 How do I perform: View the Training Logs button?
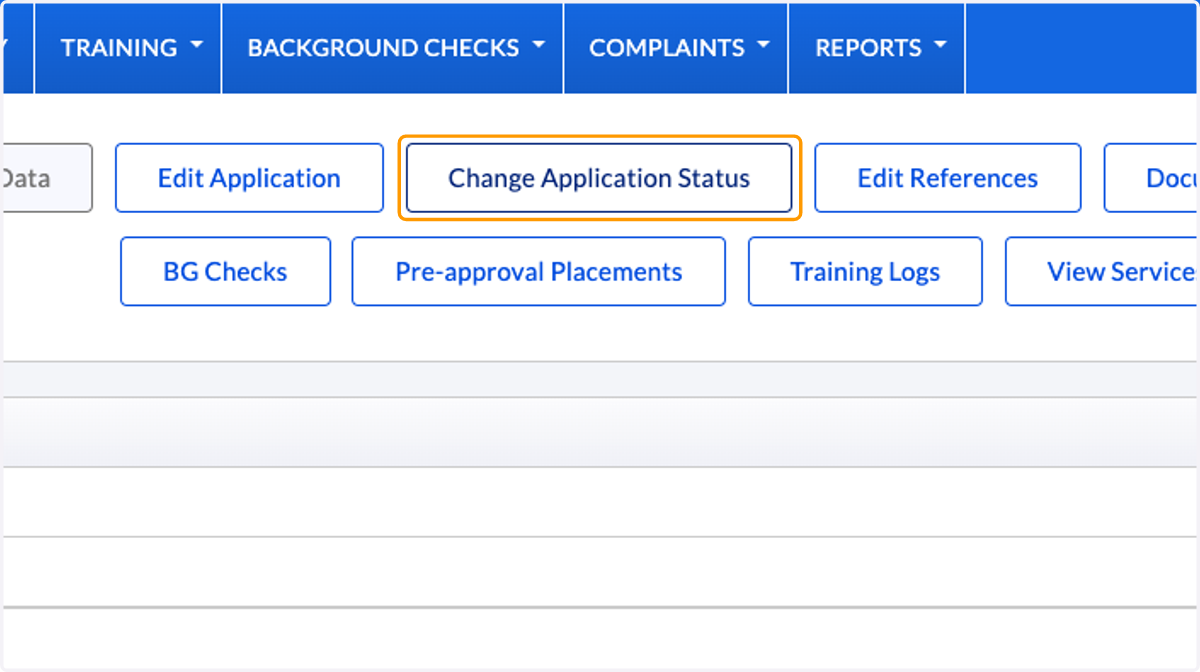[865, 271]
